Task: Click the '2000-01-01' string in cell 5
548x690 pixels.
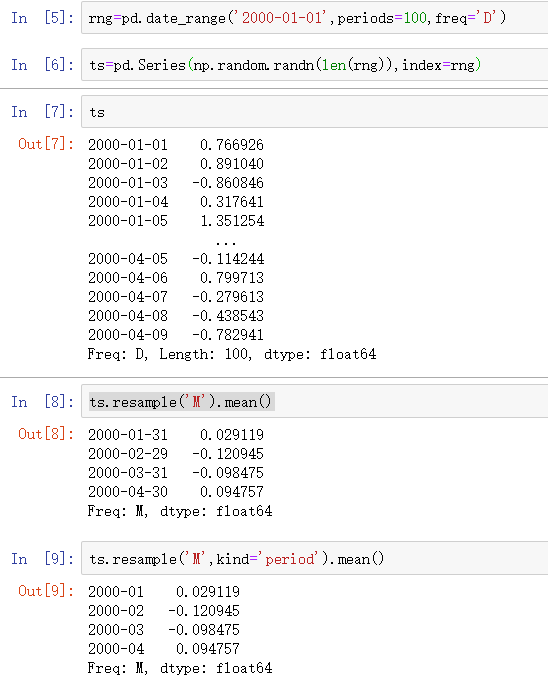Action: point(282,18)
